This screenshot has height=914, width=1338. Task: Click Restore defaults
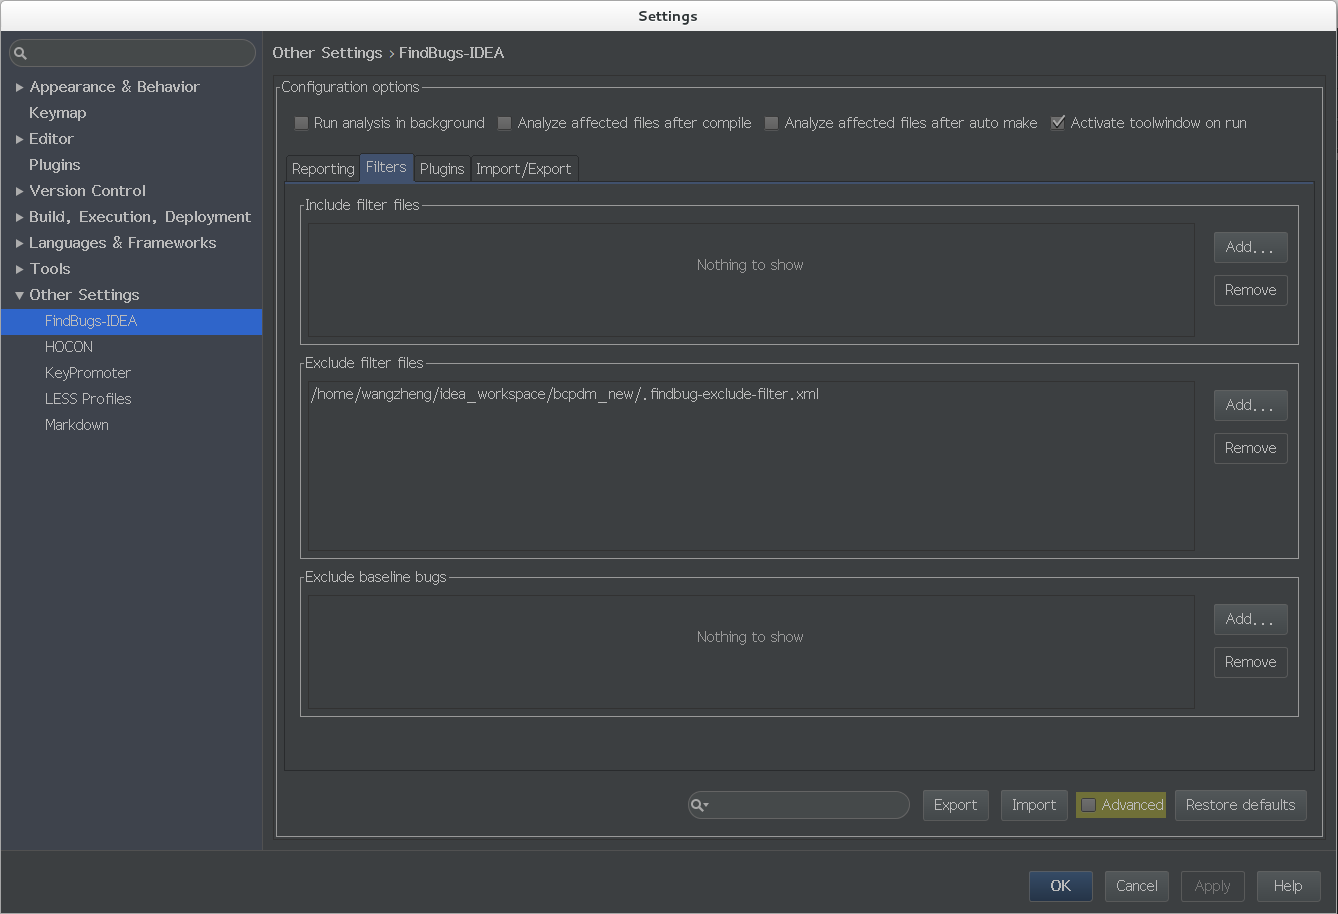pyautogui.click(x=1240, y=805)
